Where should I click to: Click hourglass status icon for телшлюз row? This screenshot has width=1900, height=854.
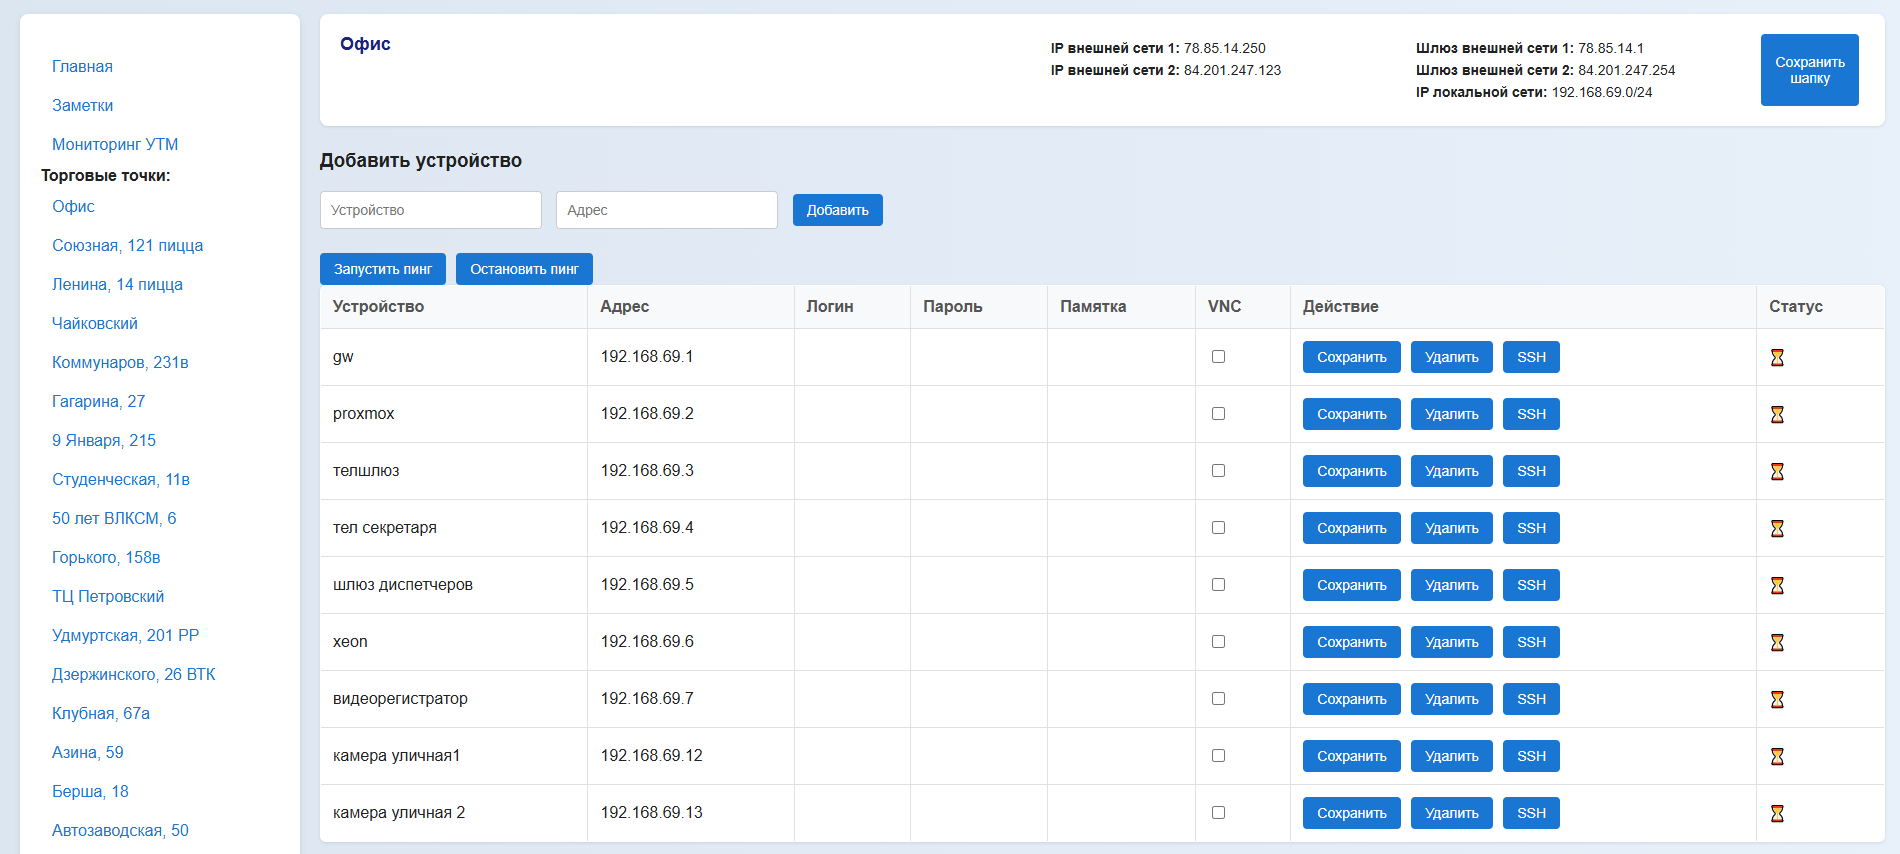pyautogui.click(x=1777, y=471)
